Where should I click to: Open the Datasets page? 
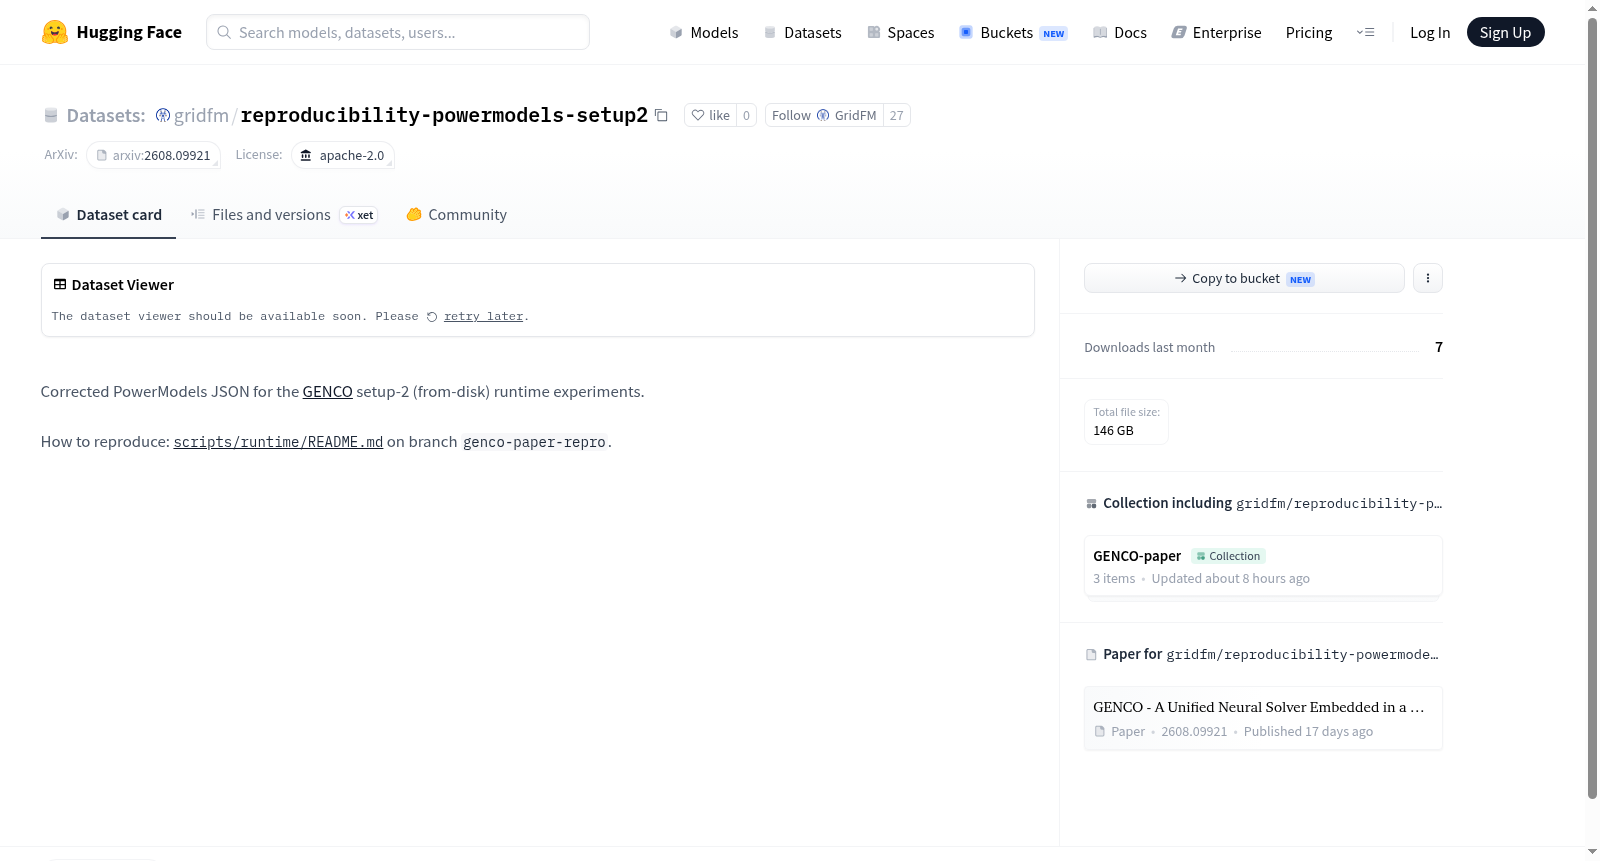pyautogui.click(x=802, y=32)
